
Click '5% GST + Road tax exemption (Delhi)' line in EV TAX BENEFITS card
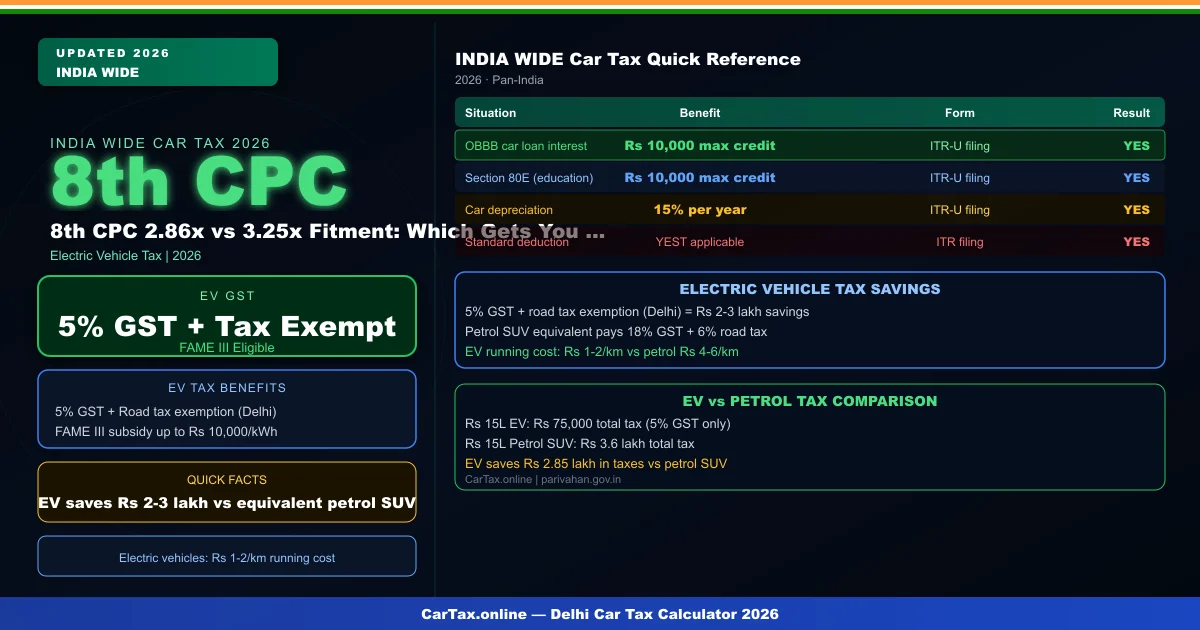pos(165,412)
